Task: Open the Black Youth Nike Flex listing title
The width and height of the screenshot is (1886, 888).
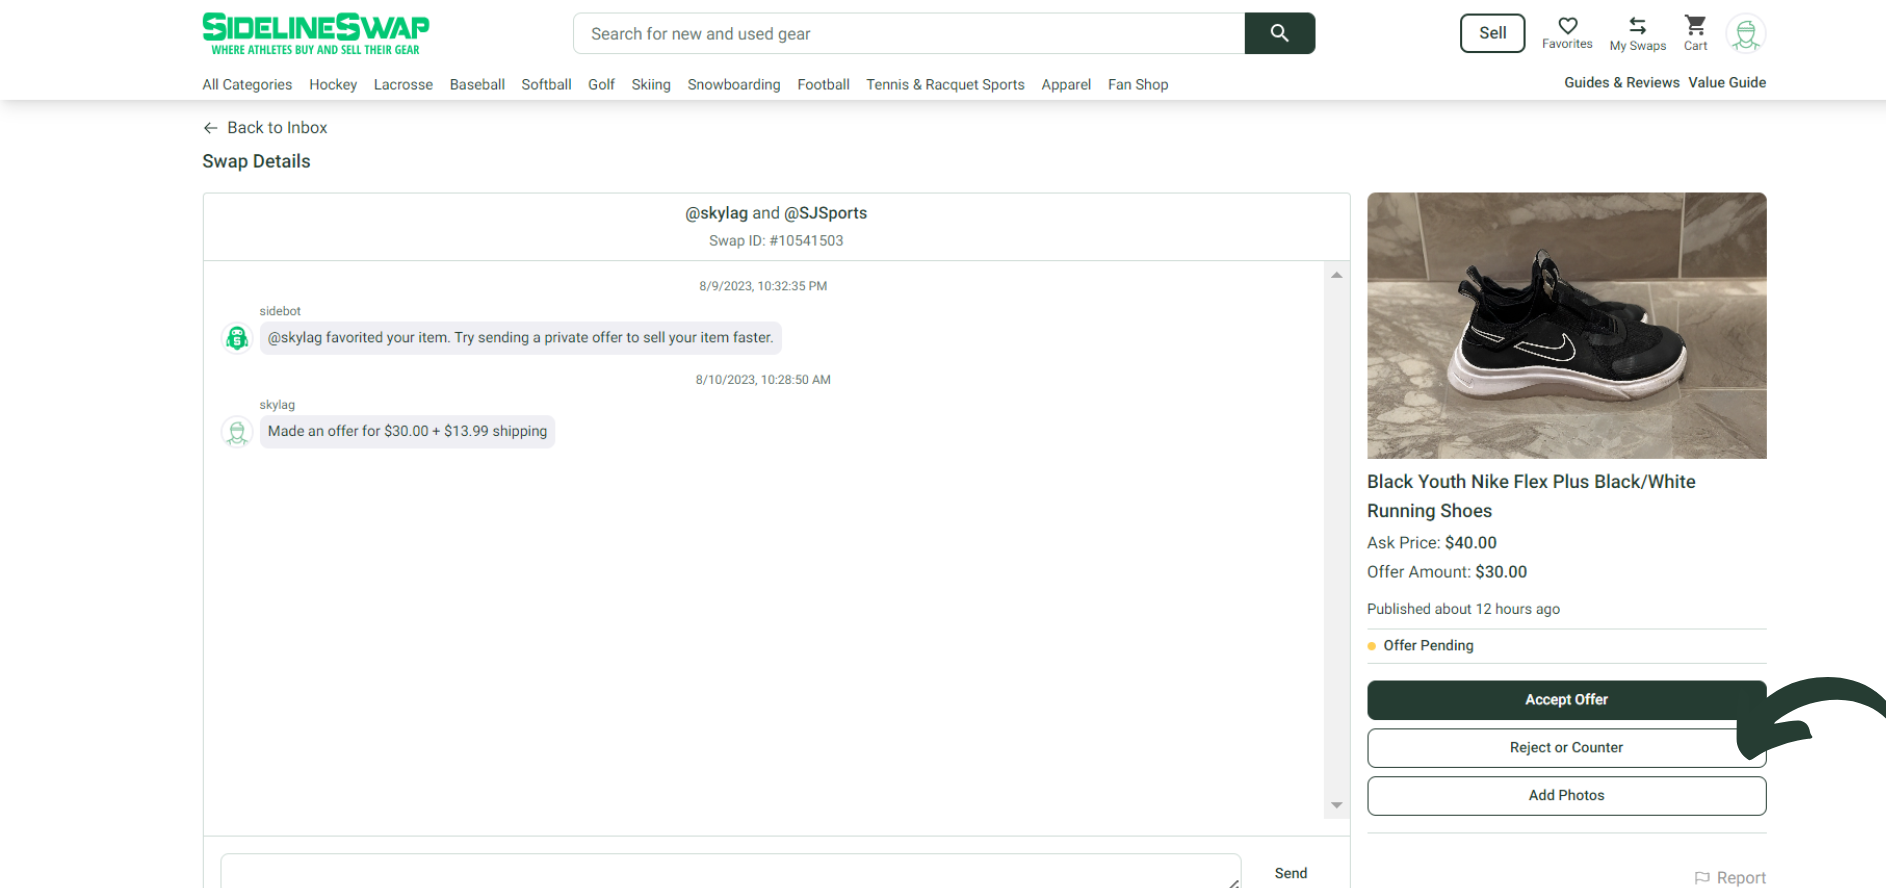Action: (x=1531, y=496)
